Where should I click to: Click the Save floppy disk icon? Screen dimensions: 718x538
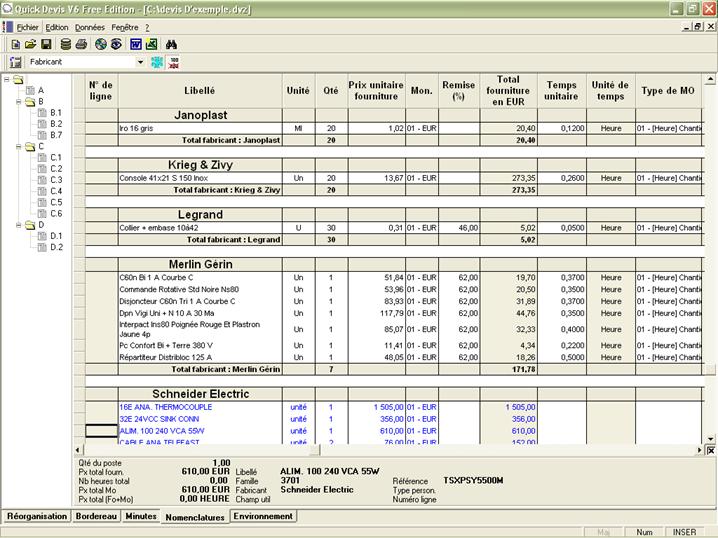(47, 44)
